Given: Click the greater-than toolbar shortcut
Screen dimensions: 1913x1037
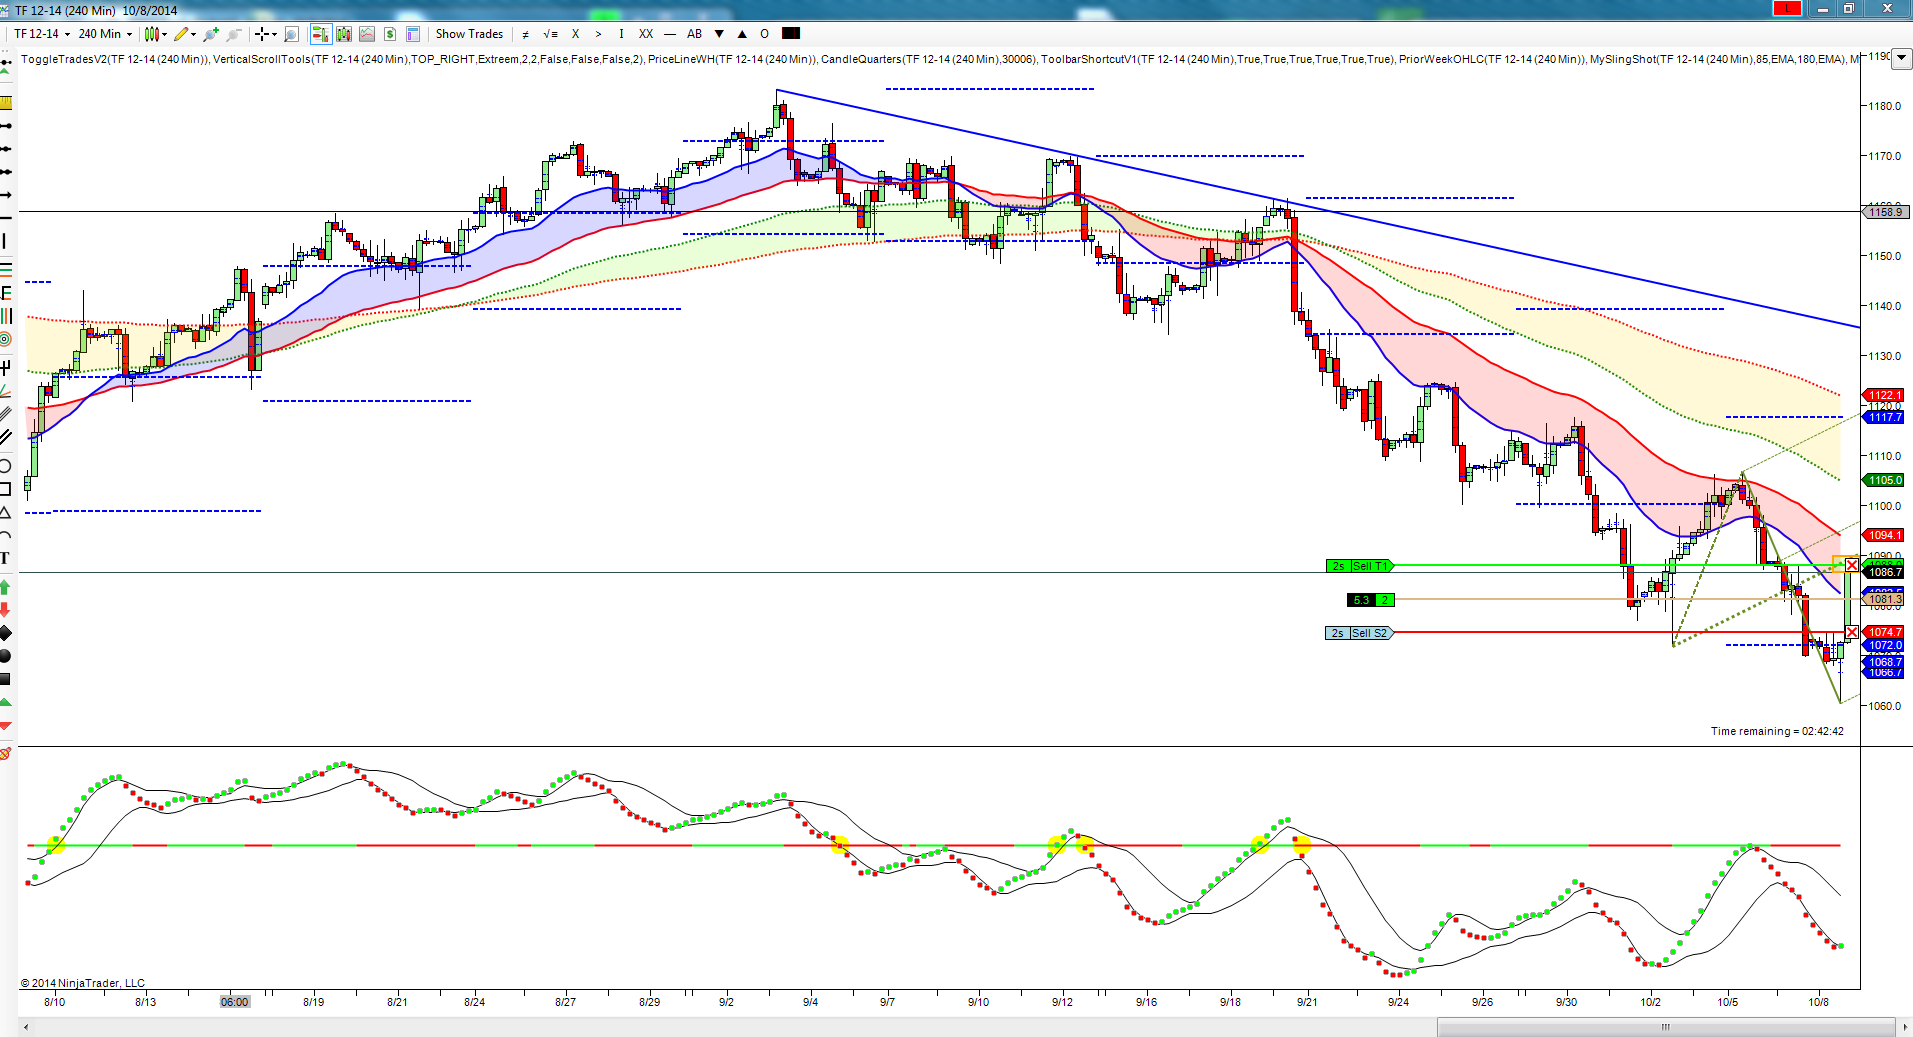Looking at the screenshot, I should tap(599, 34).
